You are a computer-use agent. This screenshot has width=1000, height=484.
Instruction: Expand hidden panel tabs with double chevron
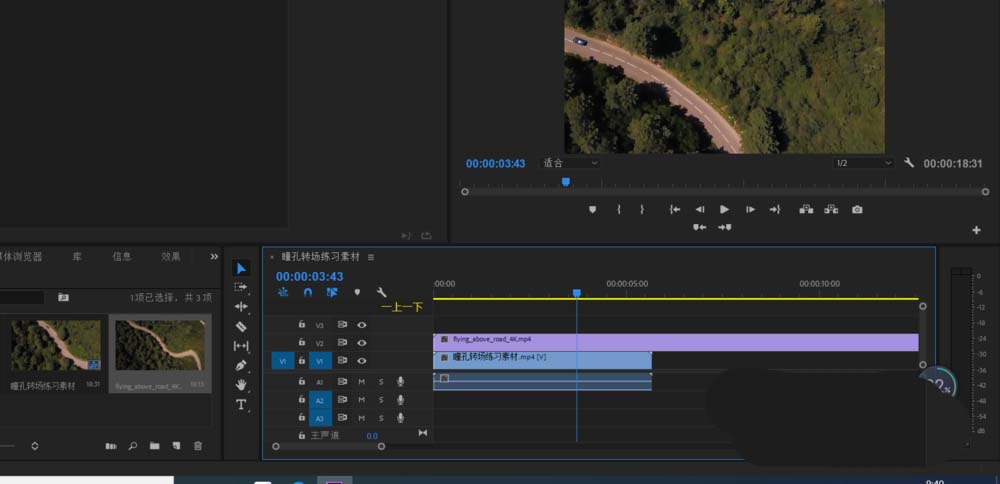214,257
